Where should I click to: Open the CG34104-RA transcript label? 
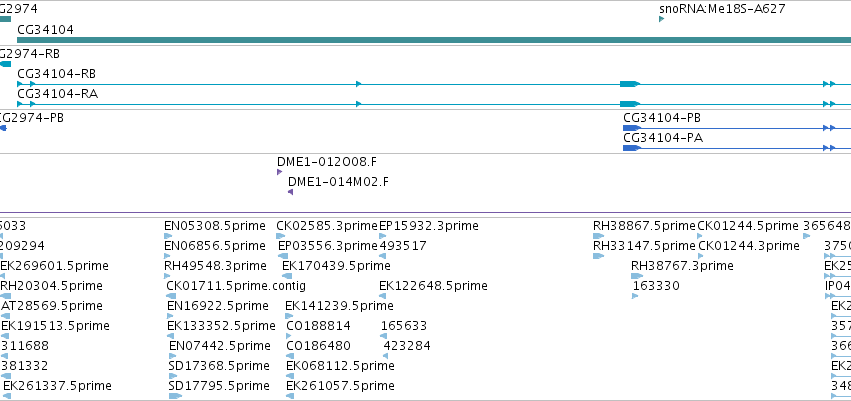(58, 93)
